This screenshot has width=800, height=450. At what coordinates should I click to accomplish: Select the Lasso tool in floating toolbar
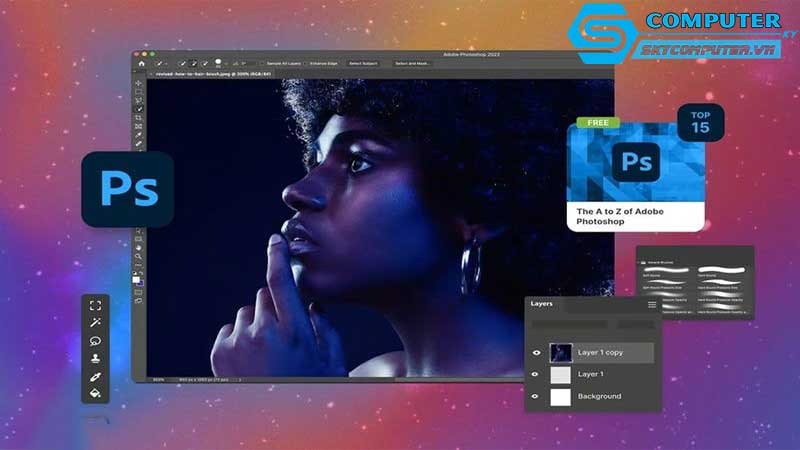pos(96,340)
